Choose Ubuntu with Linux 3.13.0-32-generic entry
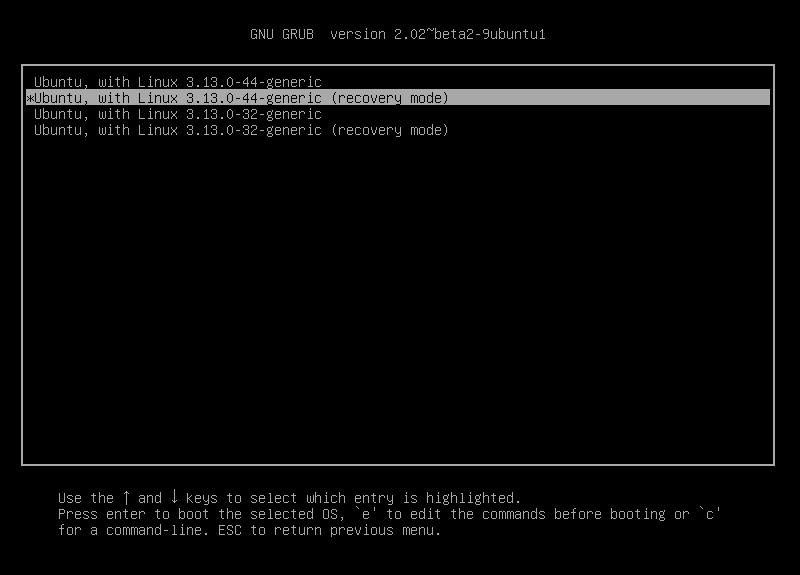This screenshot has height=575, width=800. (x=178, y=114)
